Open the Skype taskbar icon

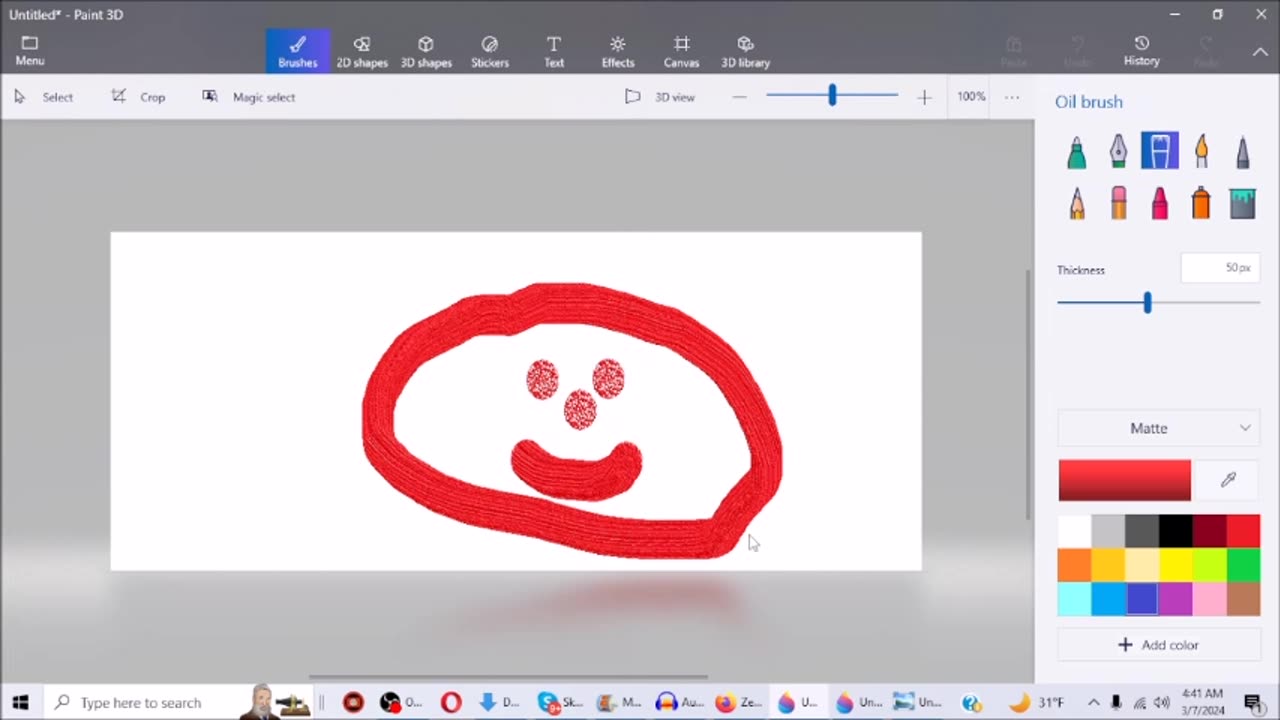pyautogui.click(x=560, y=703)
